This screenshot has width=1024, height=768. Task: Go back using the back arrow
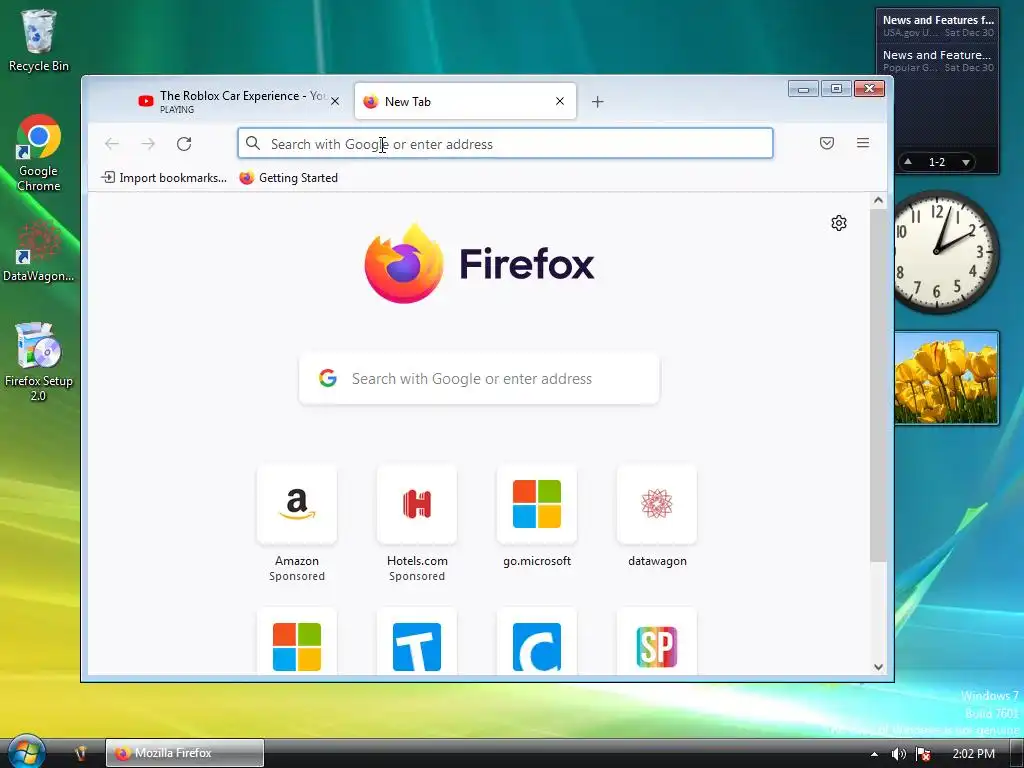pyautogui.click(x=112, y=144)
